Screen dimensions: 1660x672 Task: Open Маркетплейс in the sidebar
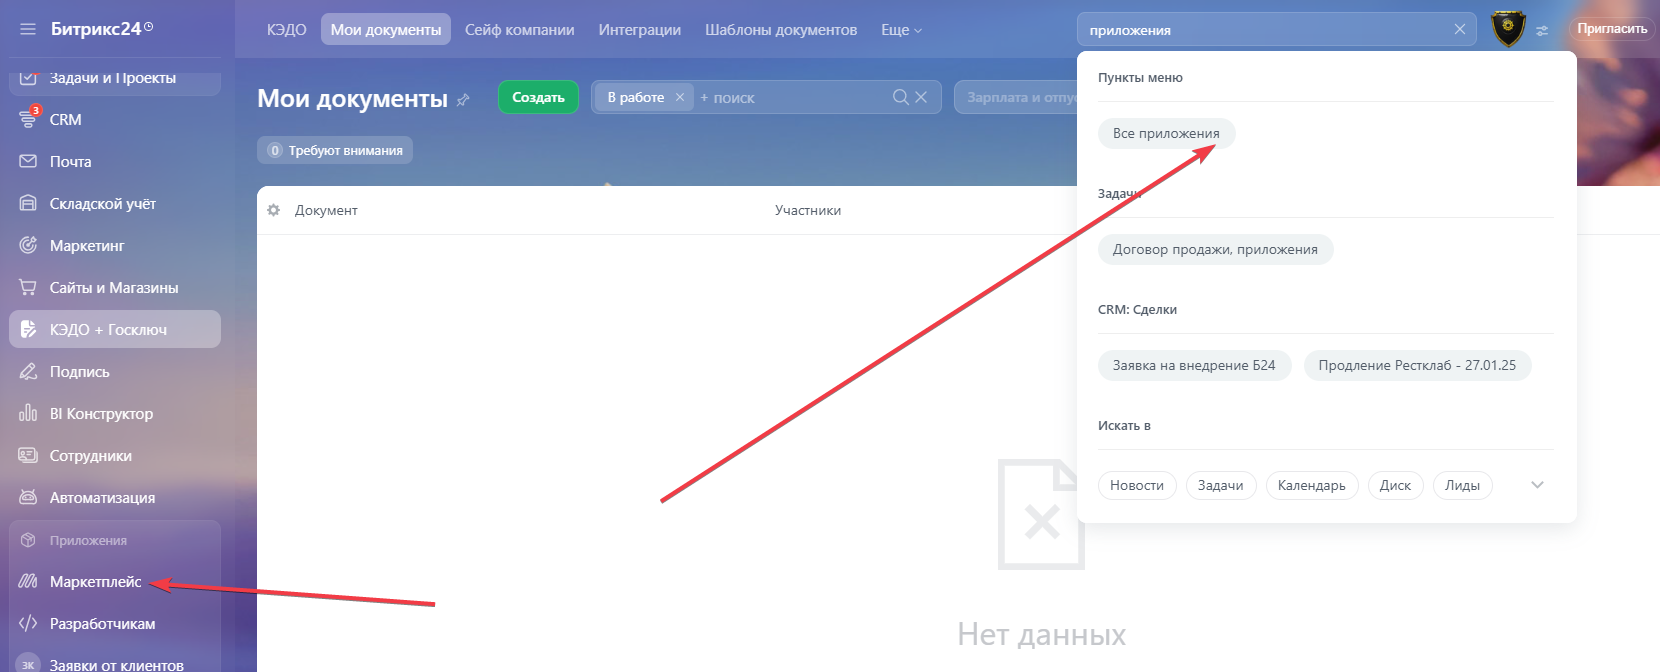[96, 581]
